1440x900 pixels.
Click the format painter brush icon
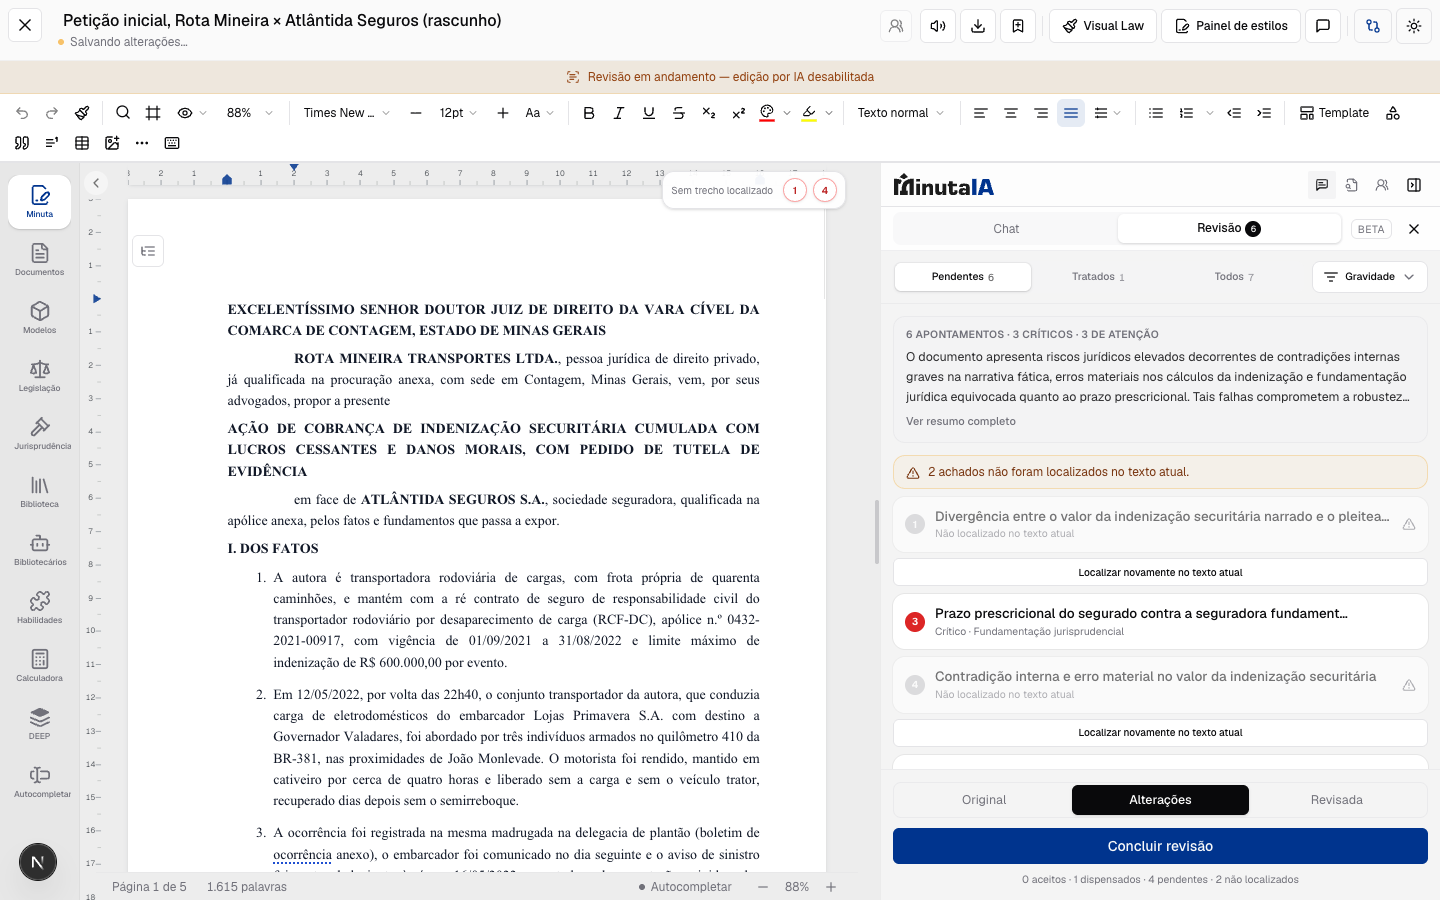[82, 113]
